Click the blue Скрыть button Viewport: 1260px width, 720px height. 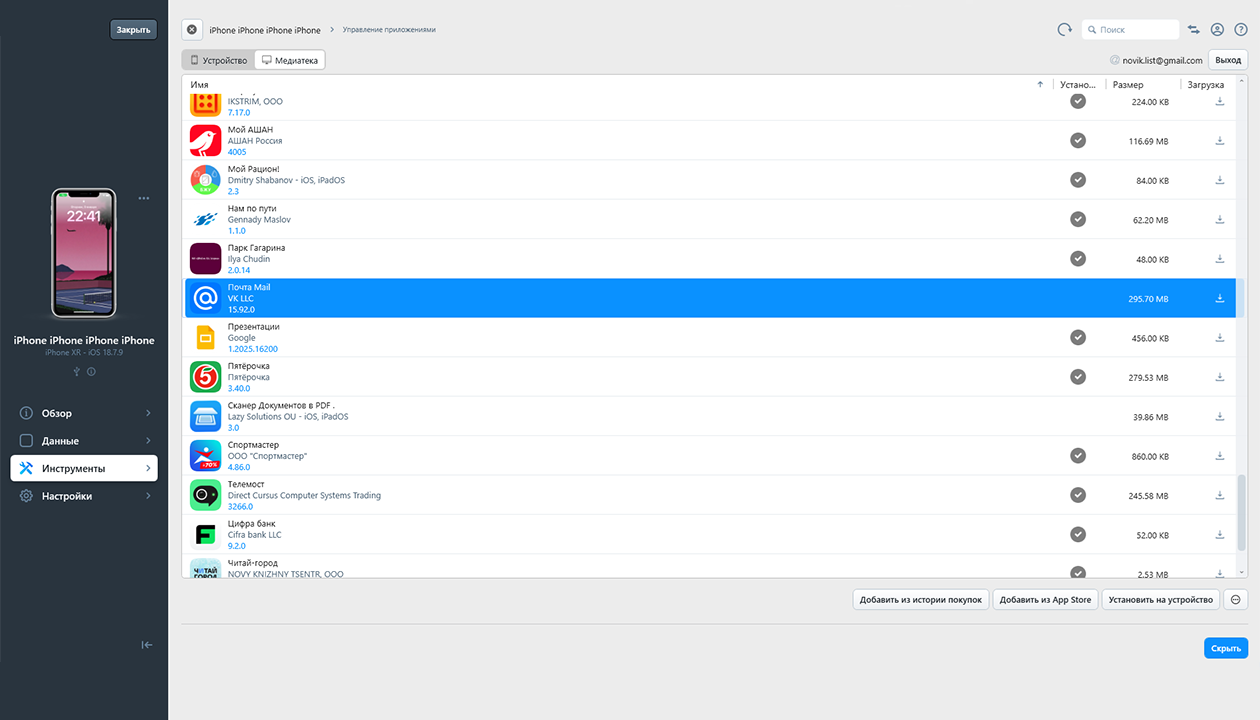1226,648
